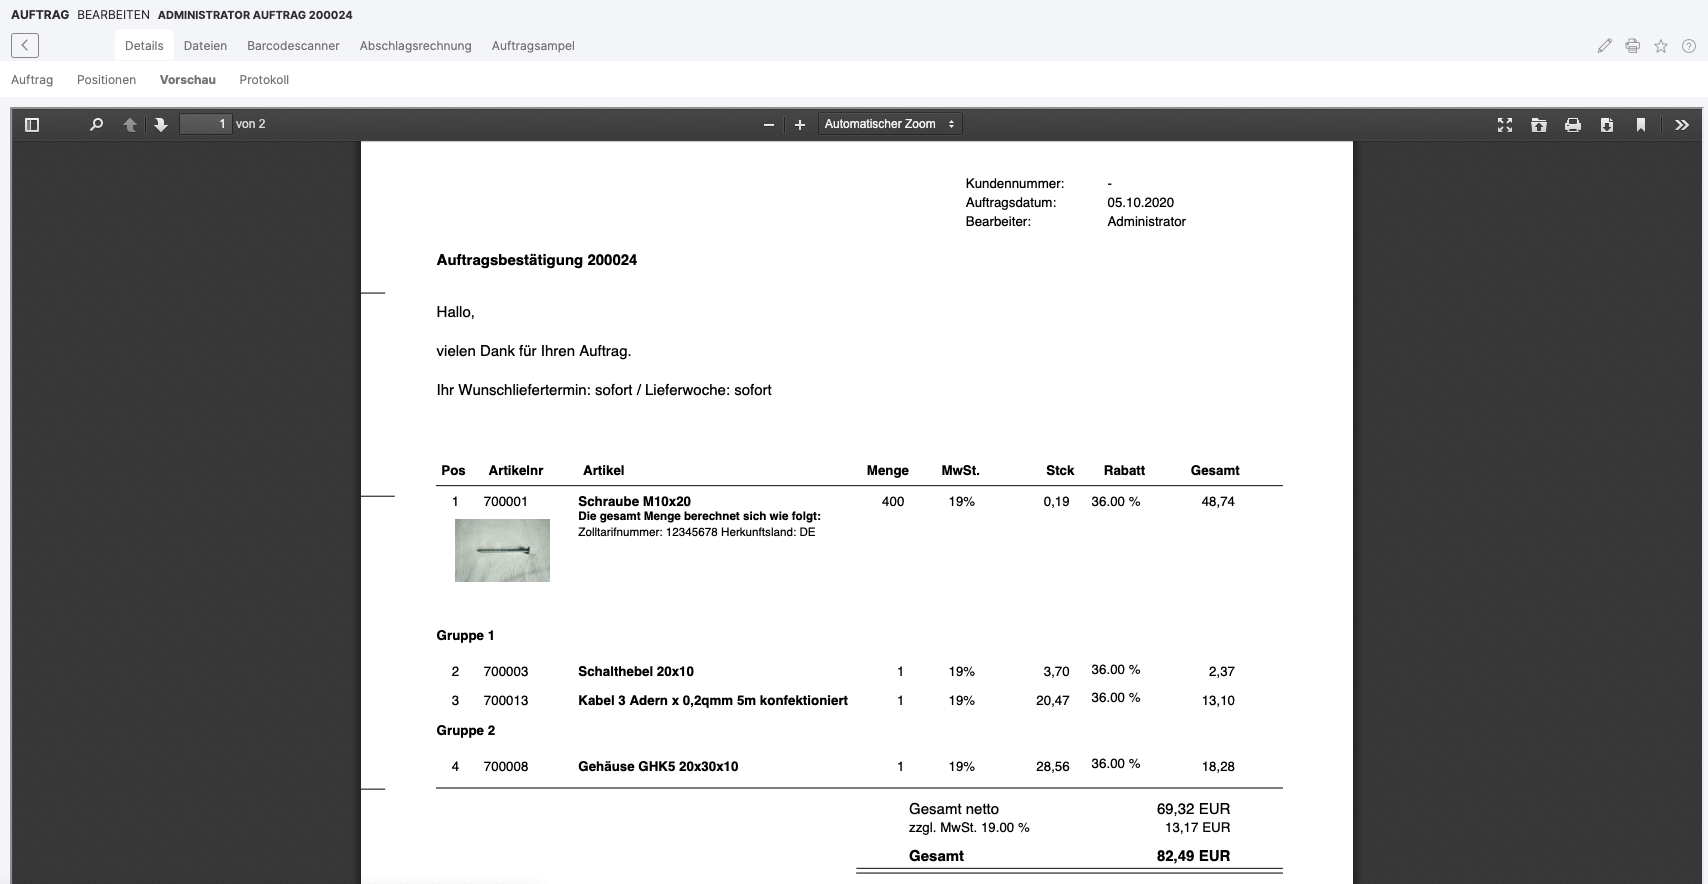Toggle the PDF viewer sidebar
The image size is (1708, 884).
pos(32,125)
